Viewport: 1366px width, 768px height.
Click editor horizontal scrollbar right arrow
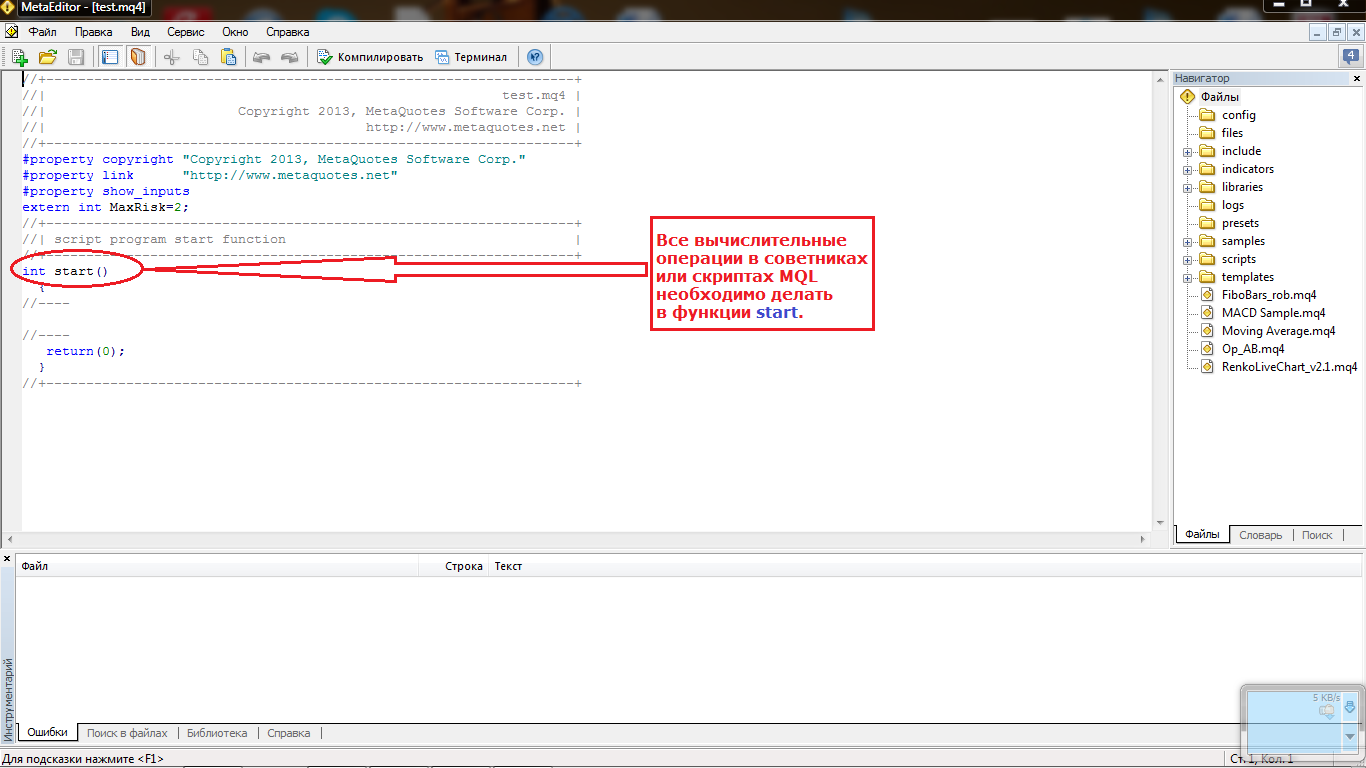tap(1143, 538)
